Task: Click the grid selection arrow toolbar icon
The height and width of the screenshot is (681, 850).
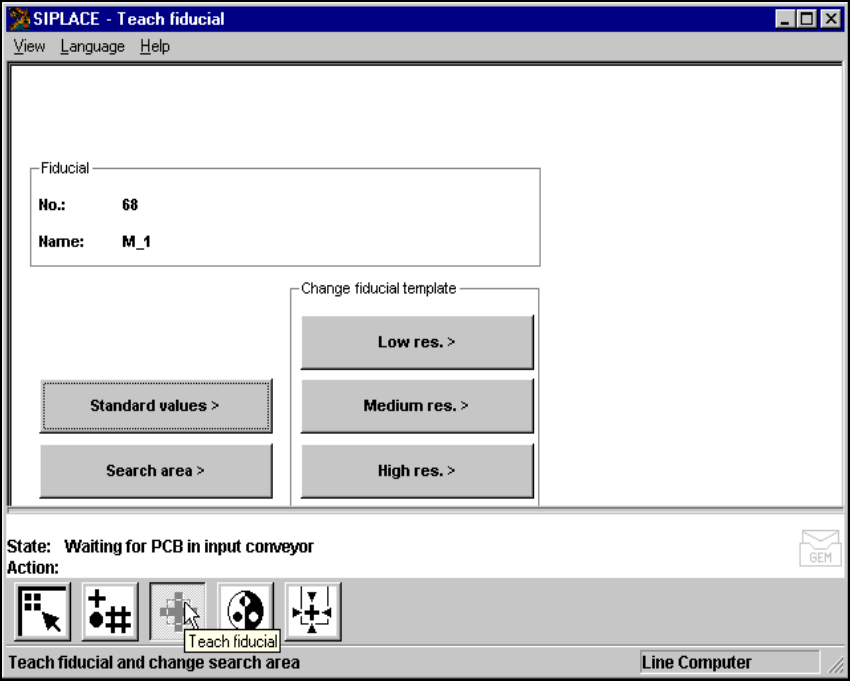Action: click(x=42, y=612)
